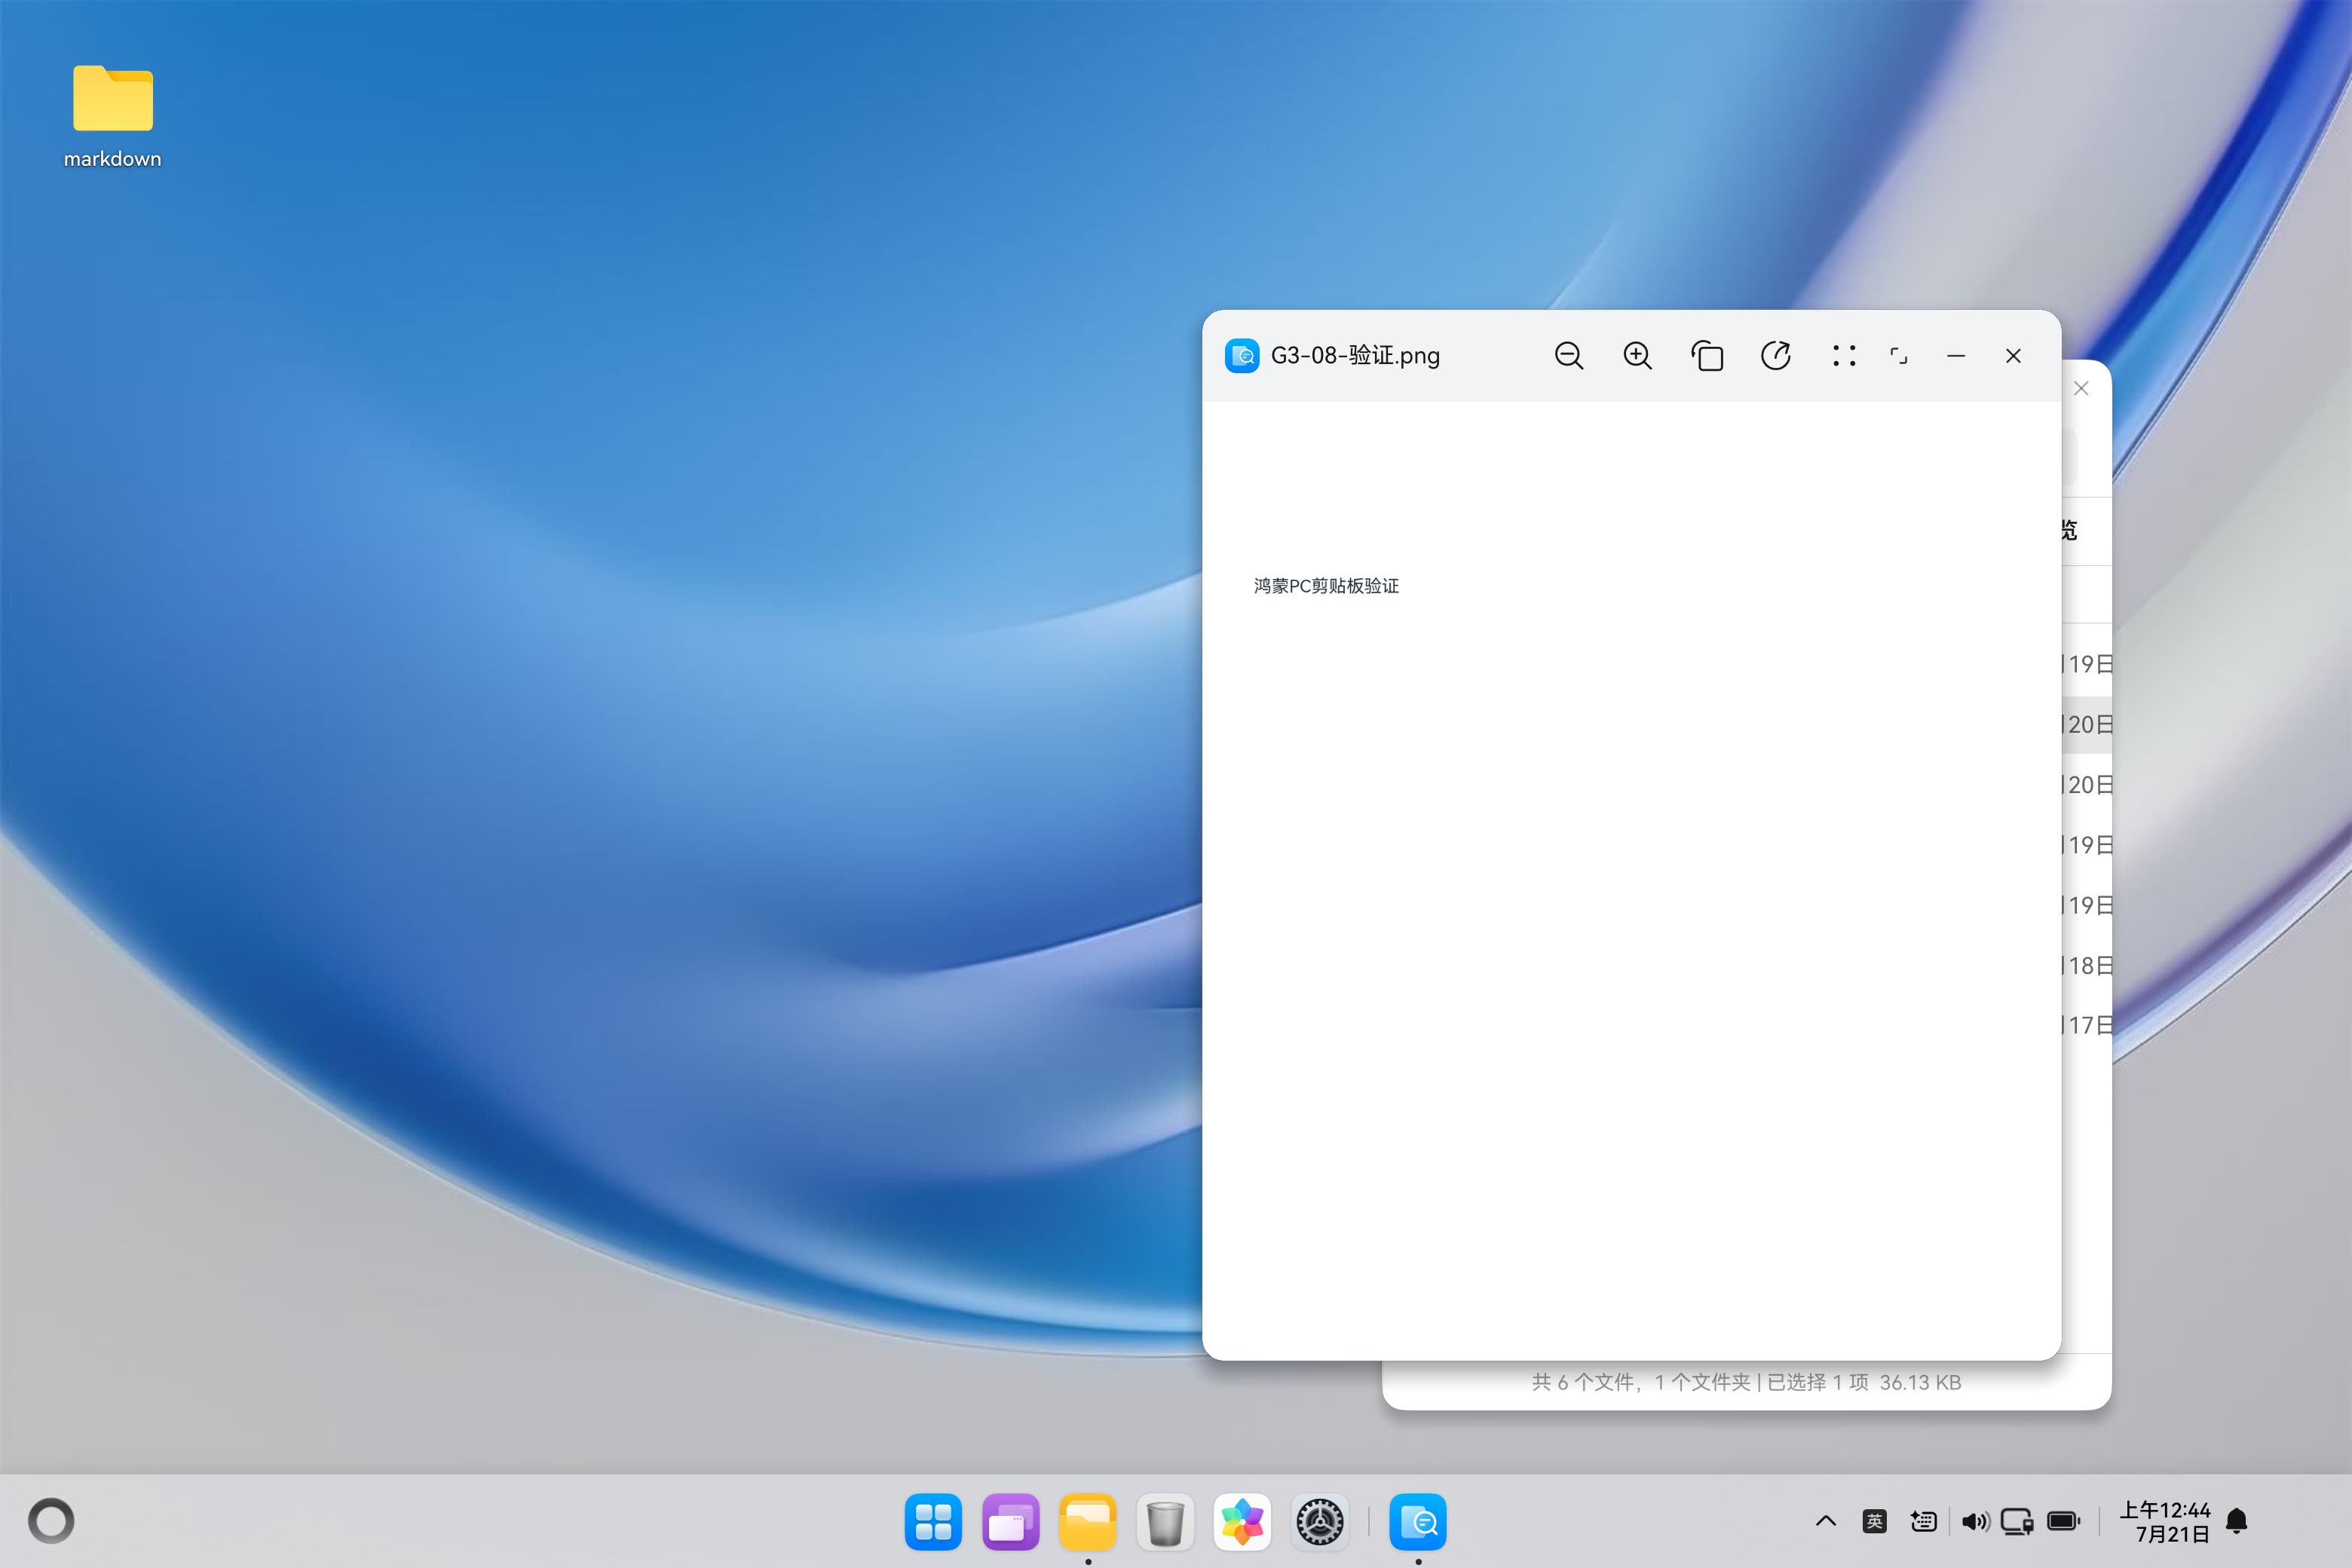
Task: Click the G3-08-验证.png window title
Action: (x=1355, y=356)
